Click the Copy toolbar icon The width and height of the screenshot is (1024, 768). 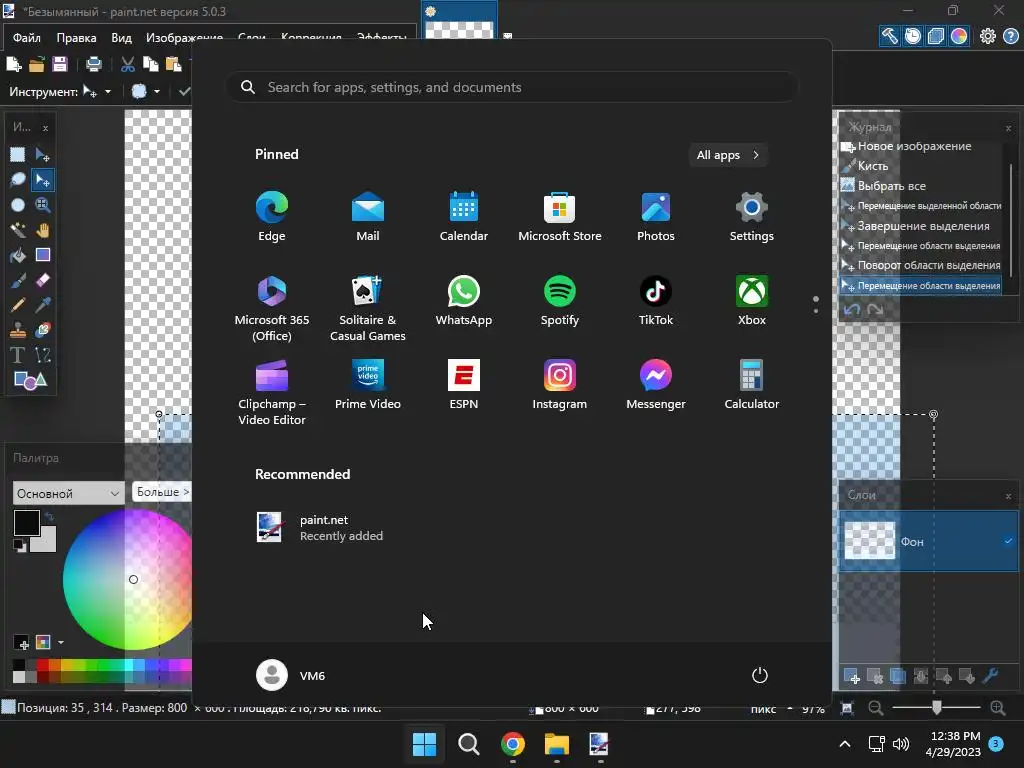pyautogui.click(x=151, y=64)
